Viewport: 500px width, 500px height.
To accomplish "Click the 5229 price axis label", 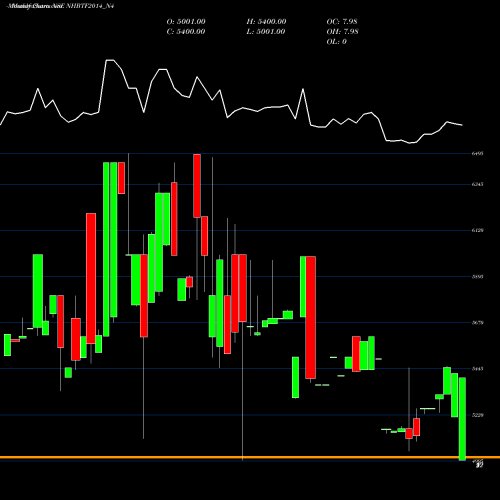I will pyautogui.click(x=477, y=415).
